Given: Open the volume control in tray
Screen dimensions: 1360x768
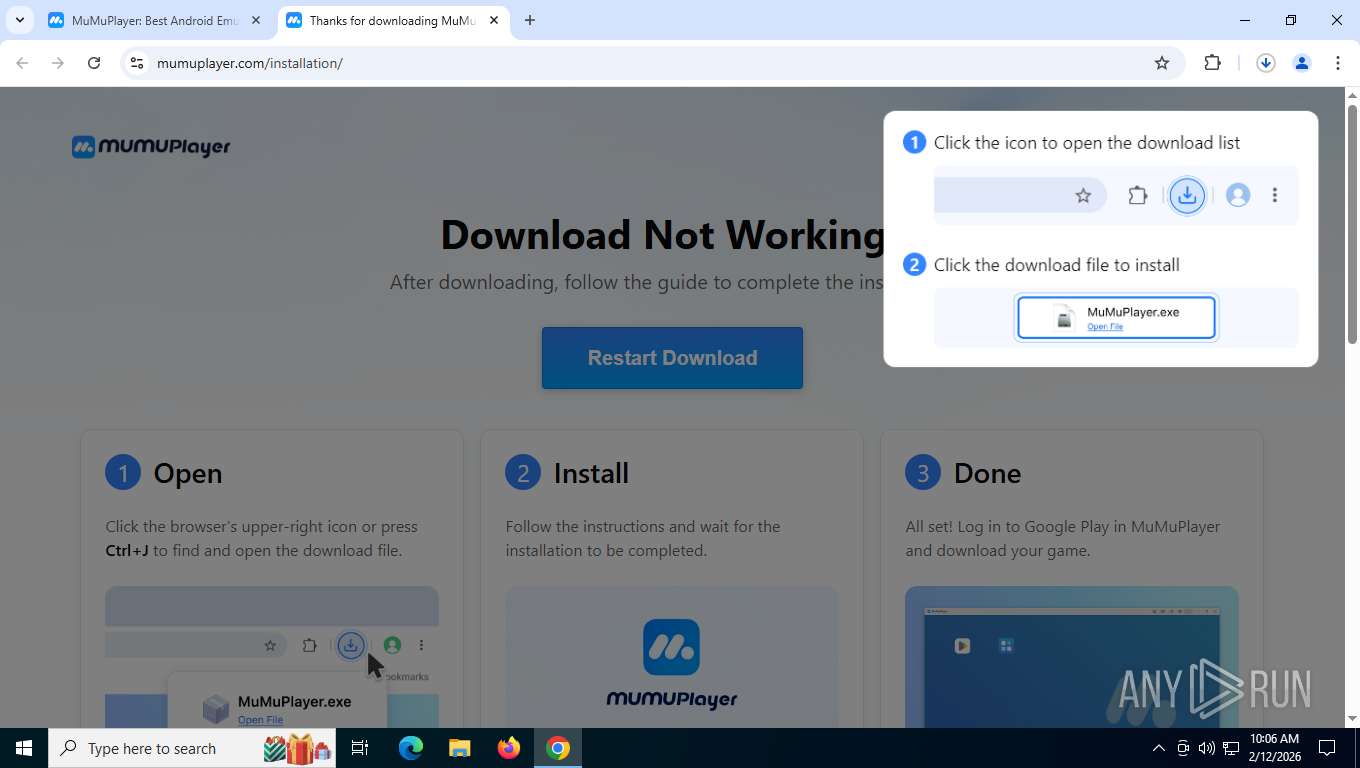Looking at the screenshot, I should pos(1206,748).
